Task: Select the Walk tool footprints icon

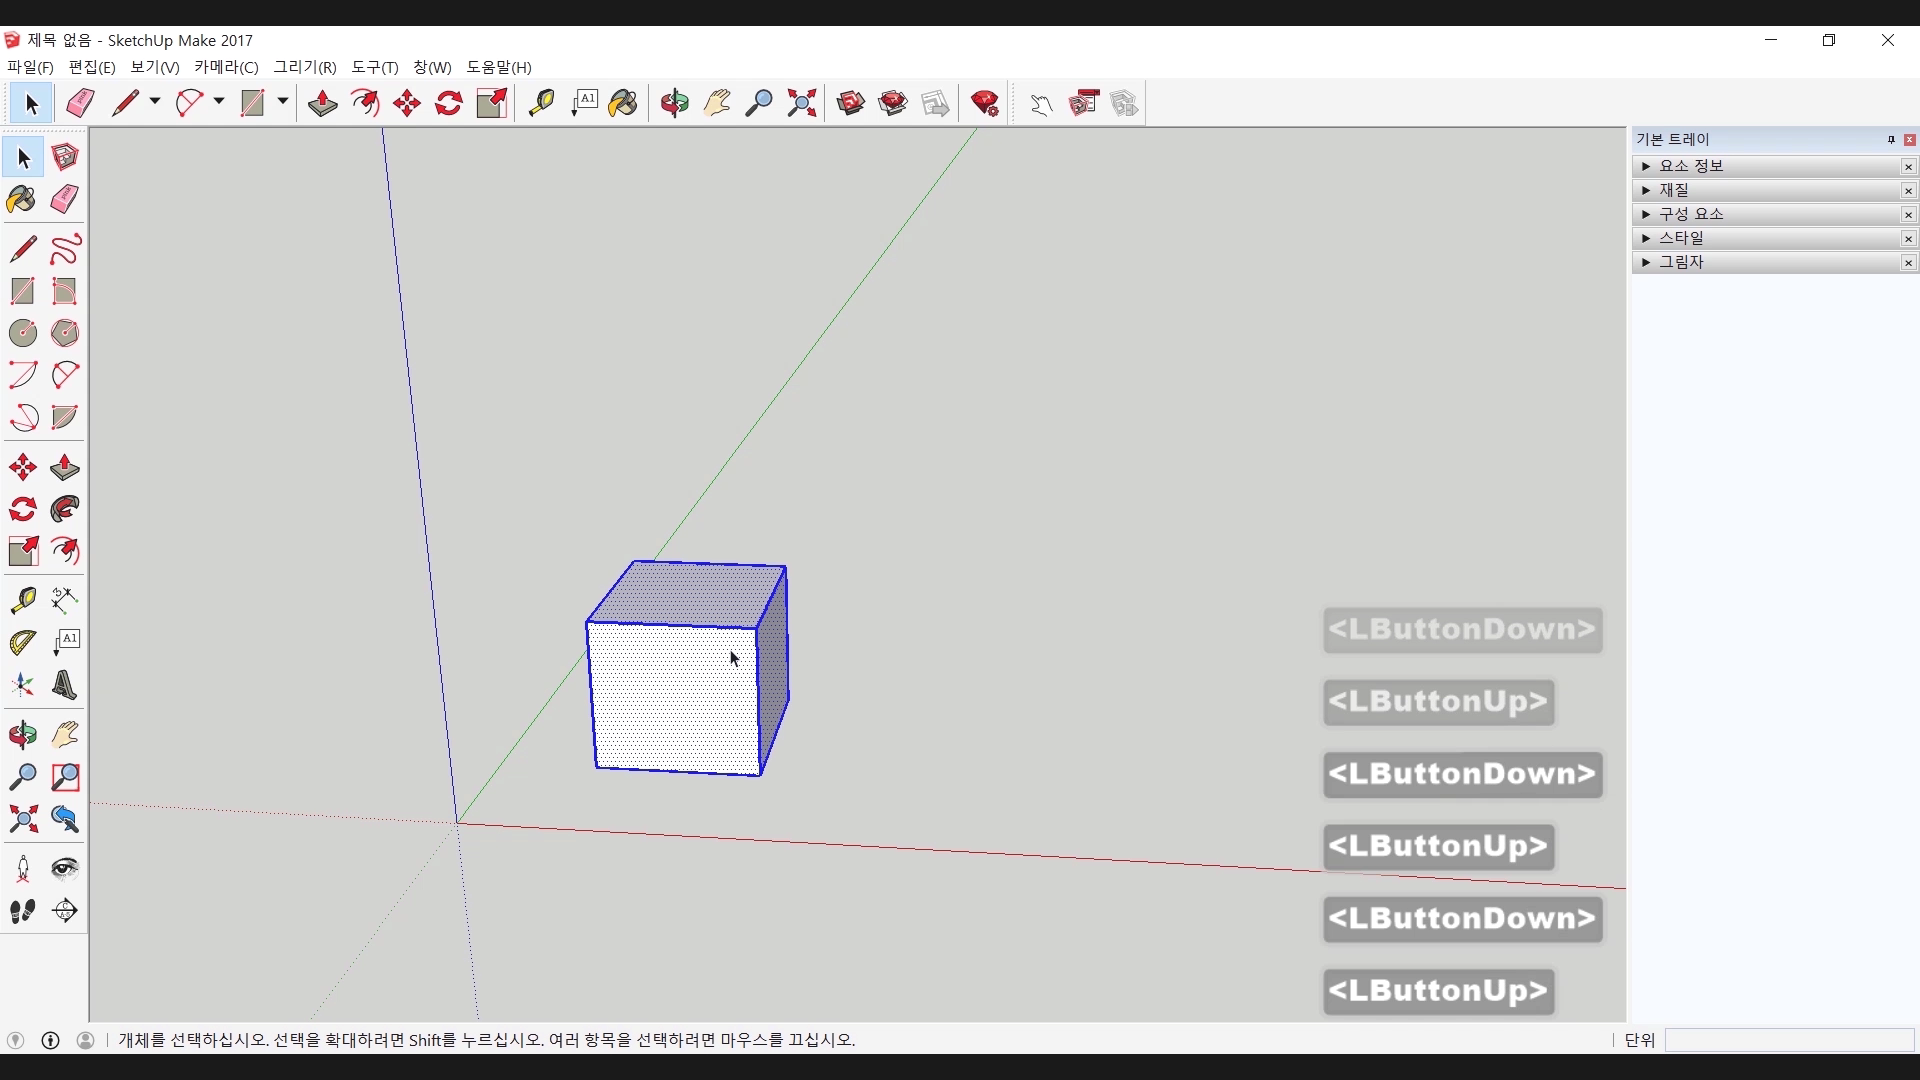Action: tap(22, 911)
